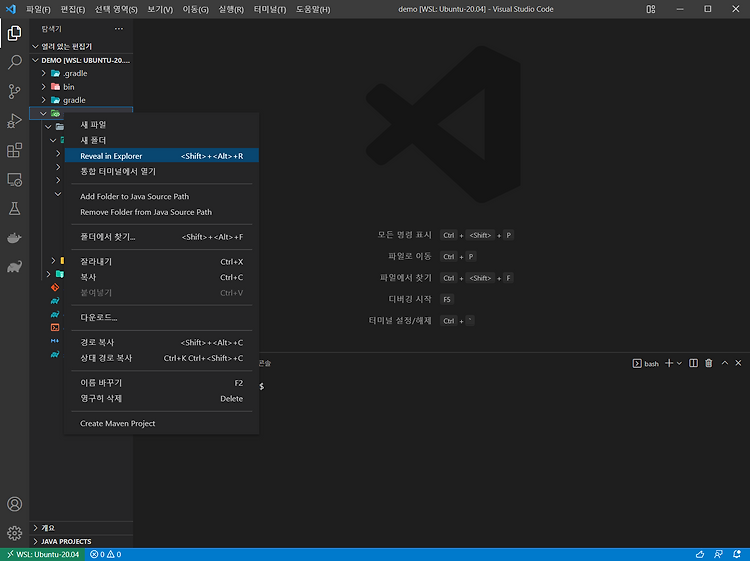Screen dimensions: 750x561
Task: Open the 선택 영역(S) menu
Action: [x=116, y=9]
